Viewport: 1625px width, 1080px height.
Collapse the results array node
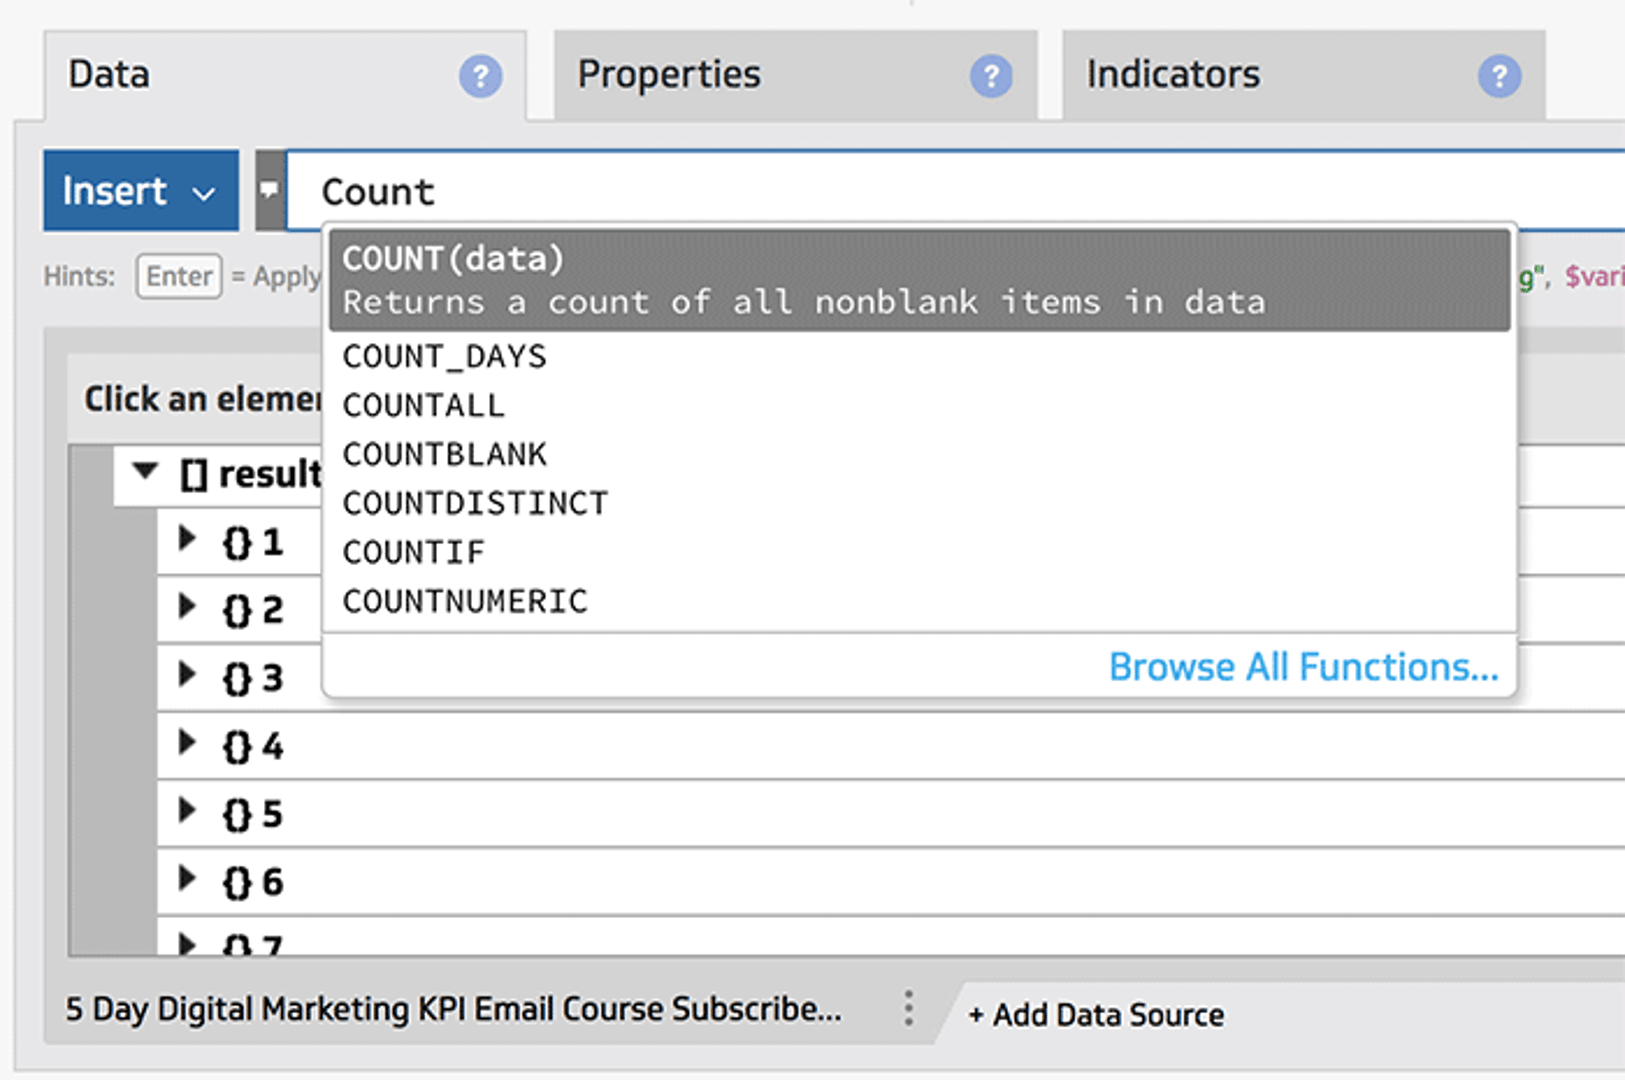pyautogui.click(x=146, y=471)
